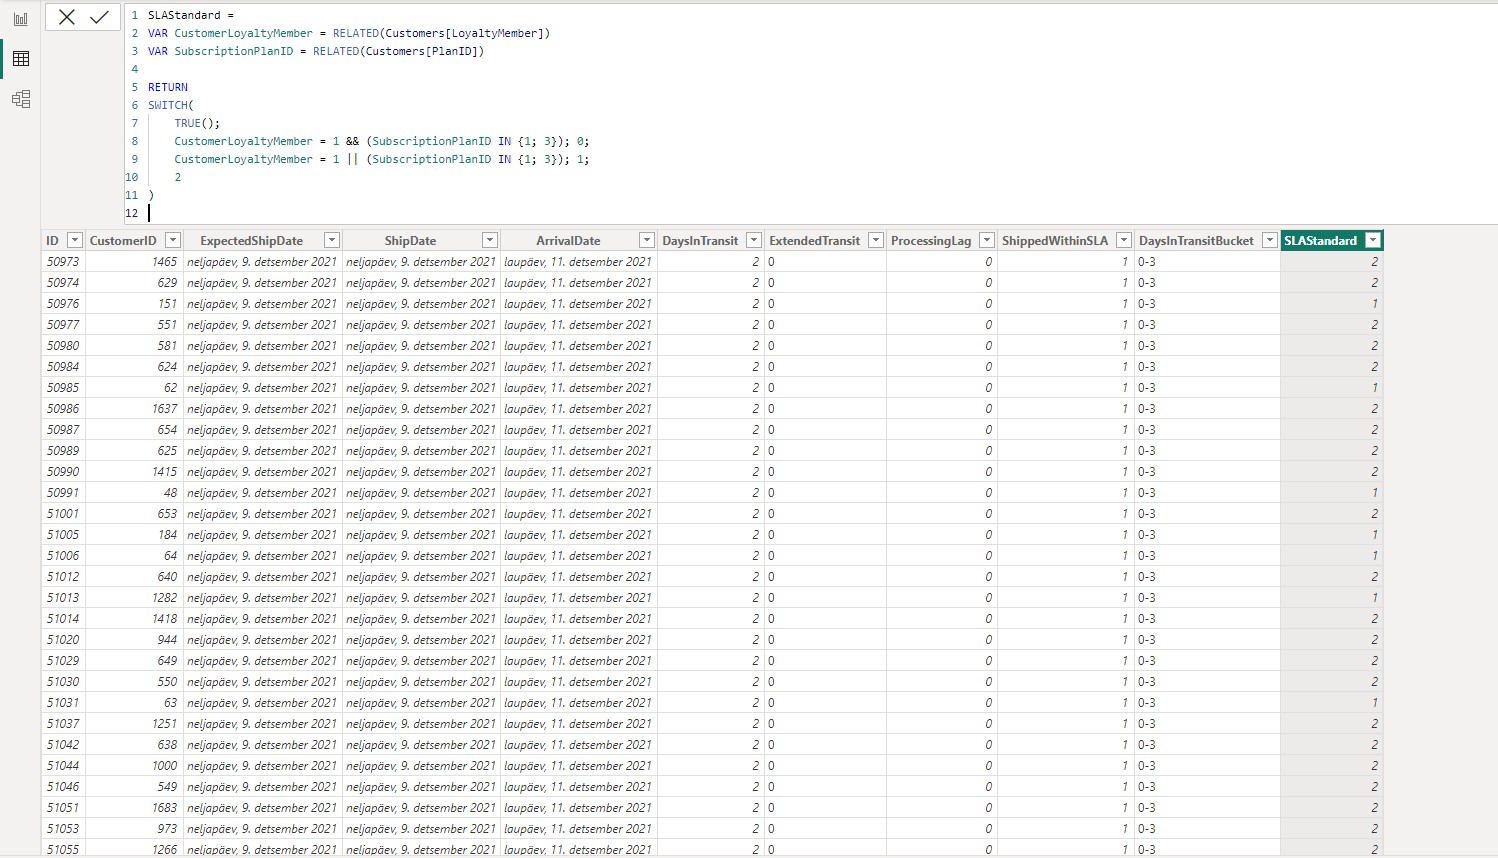Select the row with ID 50973

(63, 262)
